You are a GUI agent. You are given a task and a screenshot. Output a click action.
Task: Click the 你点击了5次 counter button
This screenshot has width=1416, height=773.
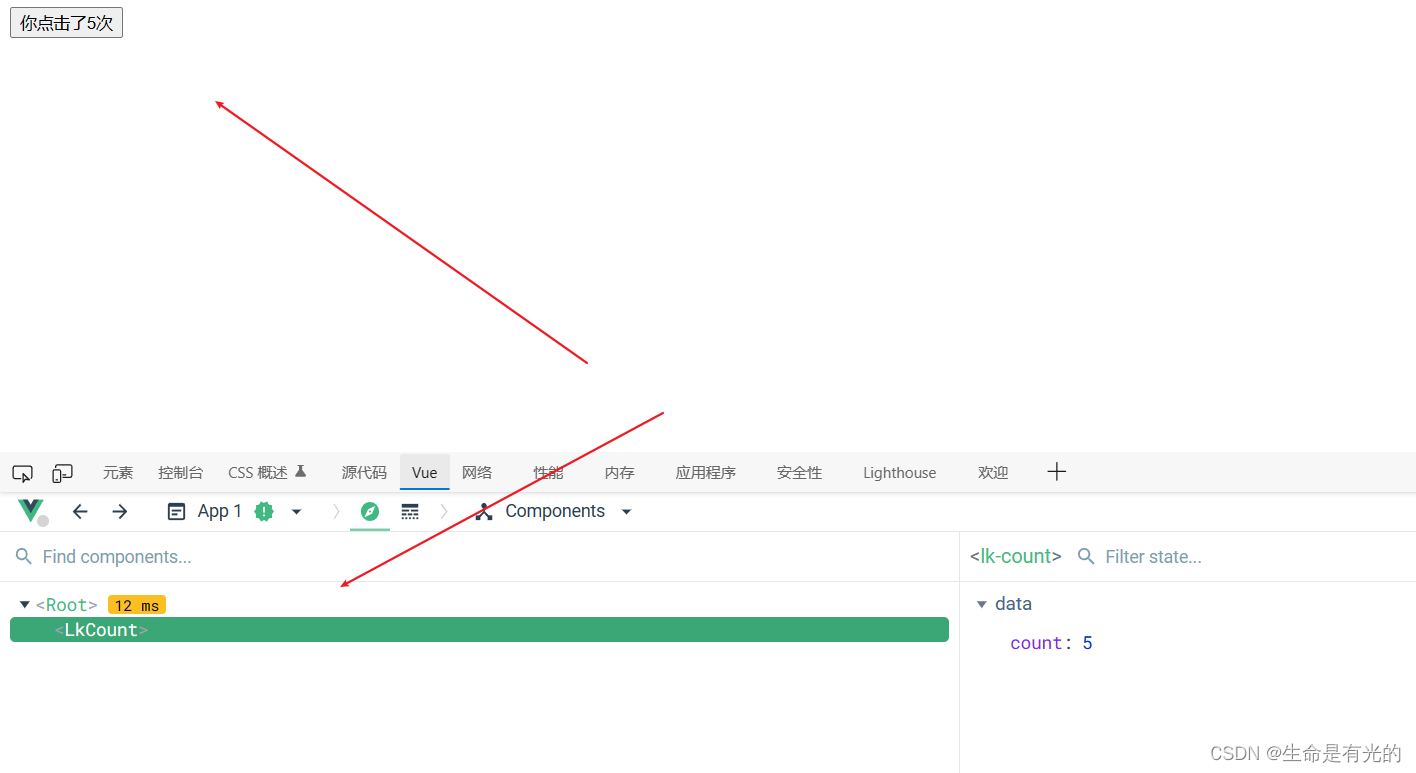pyautogui.click(x=66, y=23)
